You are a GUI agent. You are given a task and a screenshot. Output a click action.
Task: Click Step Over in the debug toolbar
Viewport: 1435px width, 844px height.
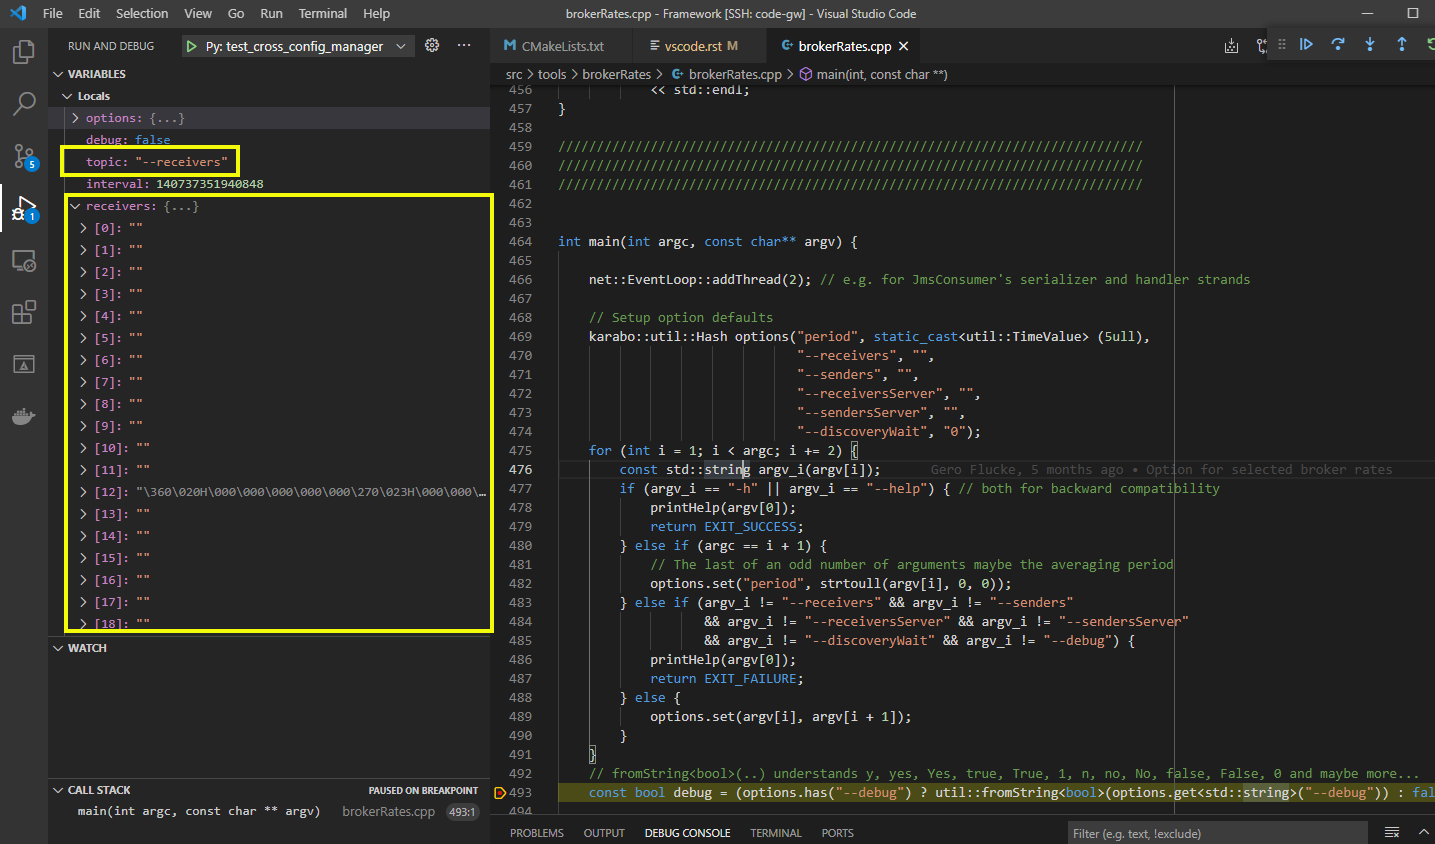click(x=1338, y=44)
